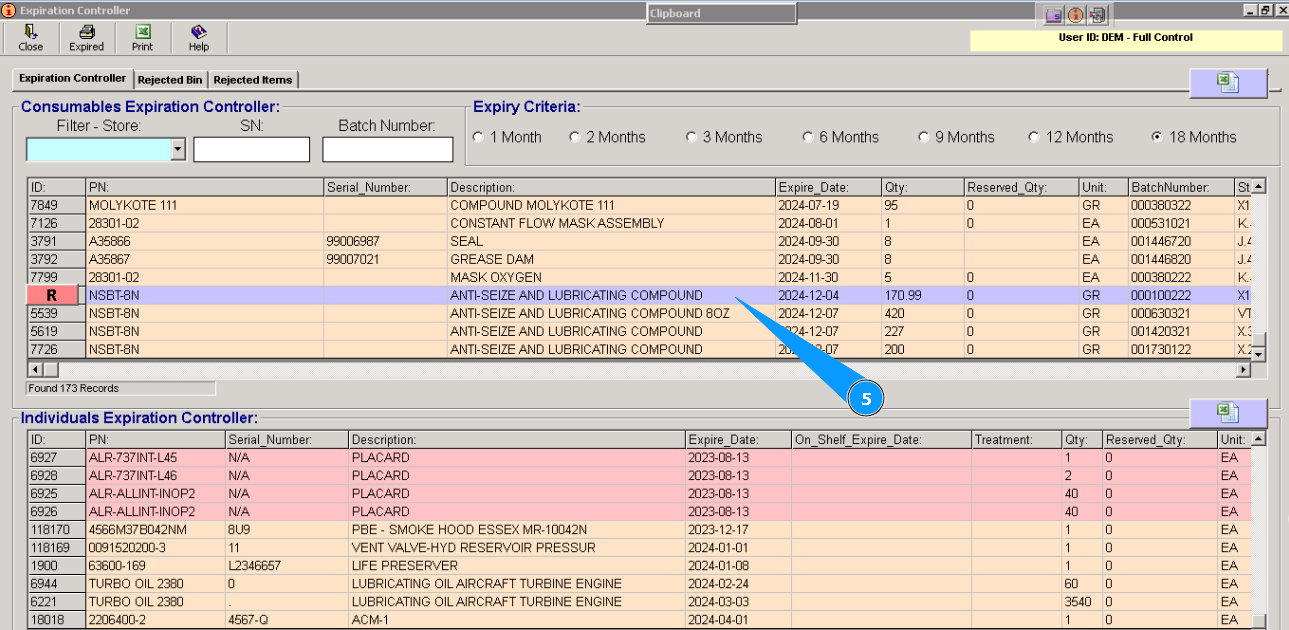Open Help via the book icon
The width and height of the screenshot is (1289, 630).
click(x=198, y=33)
